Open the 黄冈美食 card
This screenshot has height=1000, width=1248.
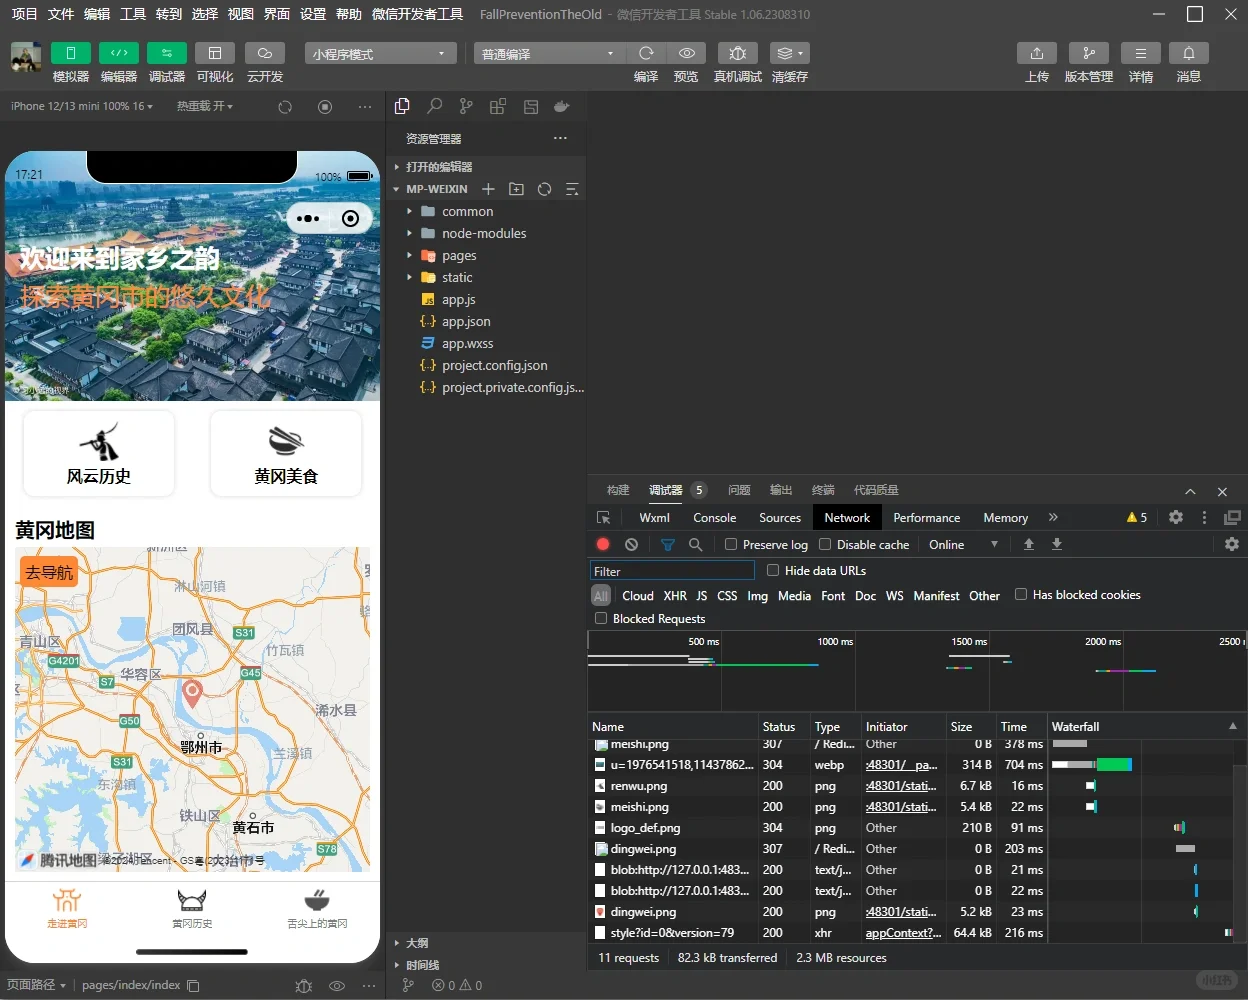[286, 453]
